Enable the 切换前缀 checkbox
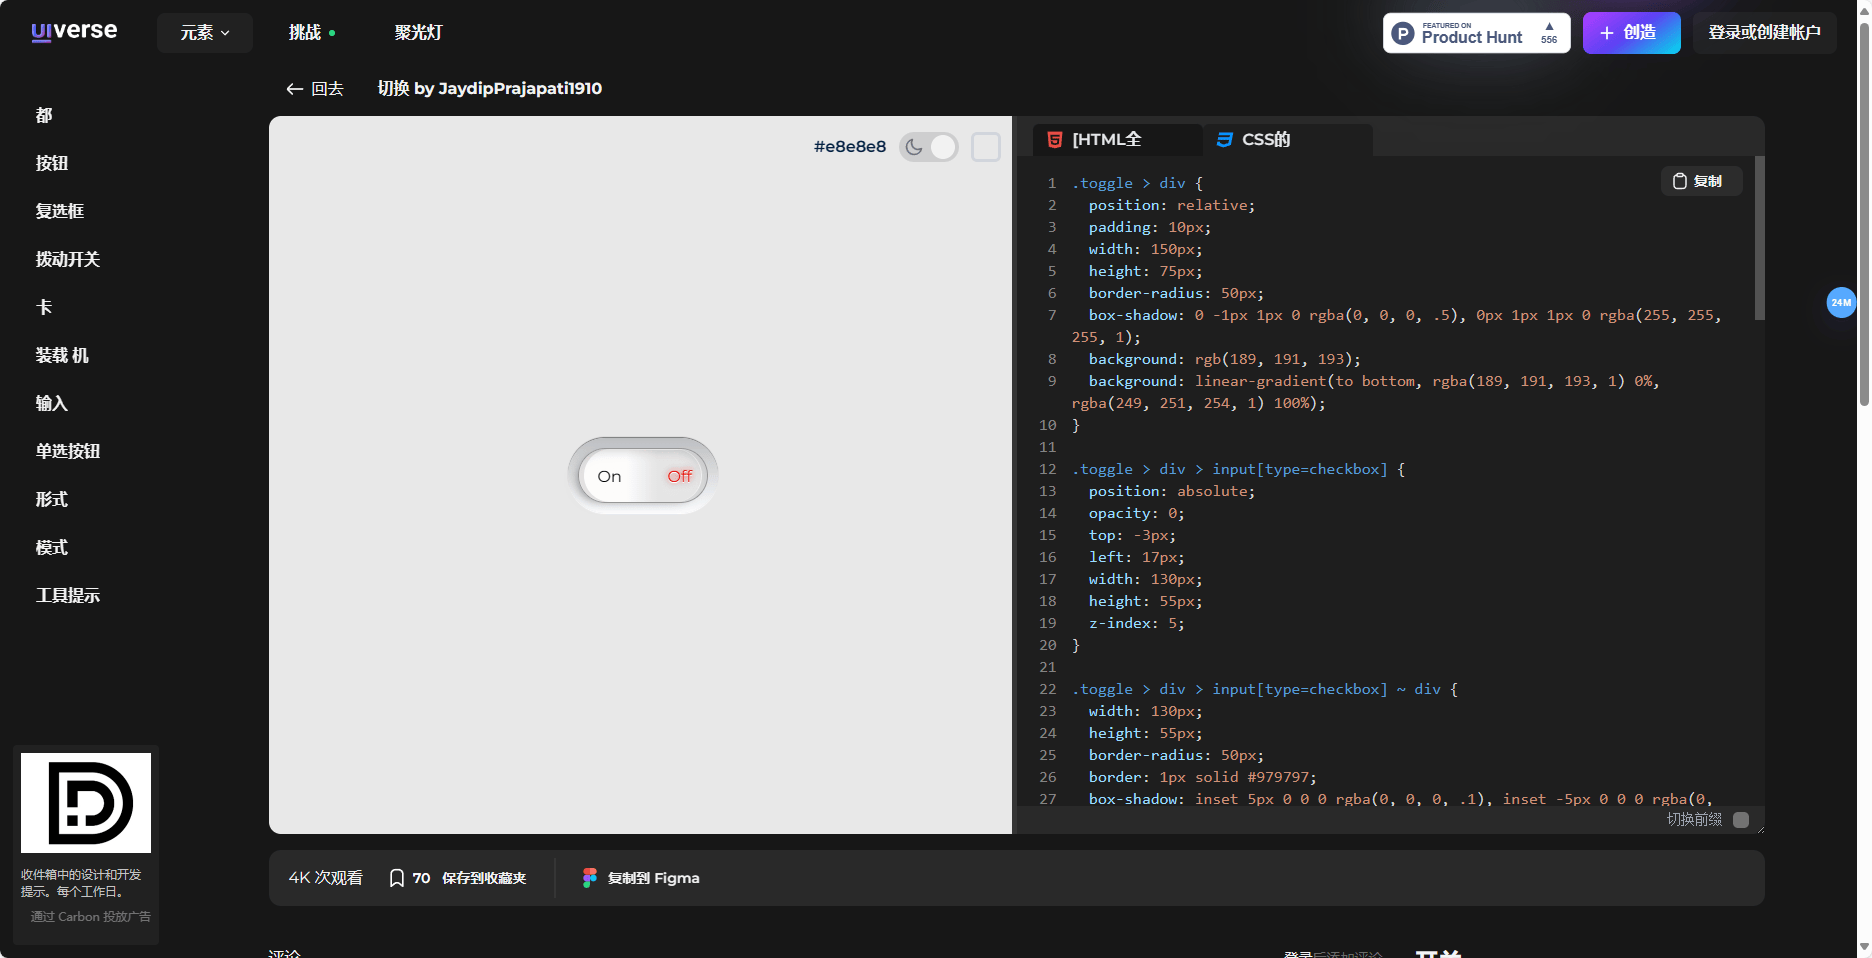The height and width of the screenshot is (958, 1872). pyautogui.click(x=1741, y=820)
